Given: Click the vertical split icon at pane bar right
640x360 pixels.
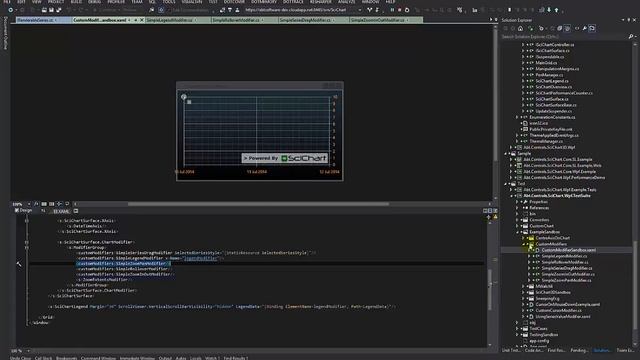Looking at the screenshot, I should [x=485, y=211].
